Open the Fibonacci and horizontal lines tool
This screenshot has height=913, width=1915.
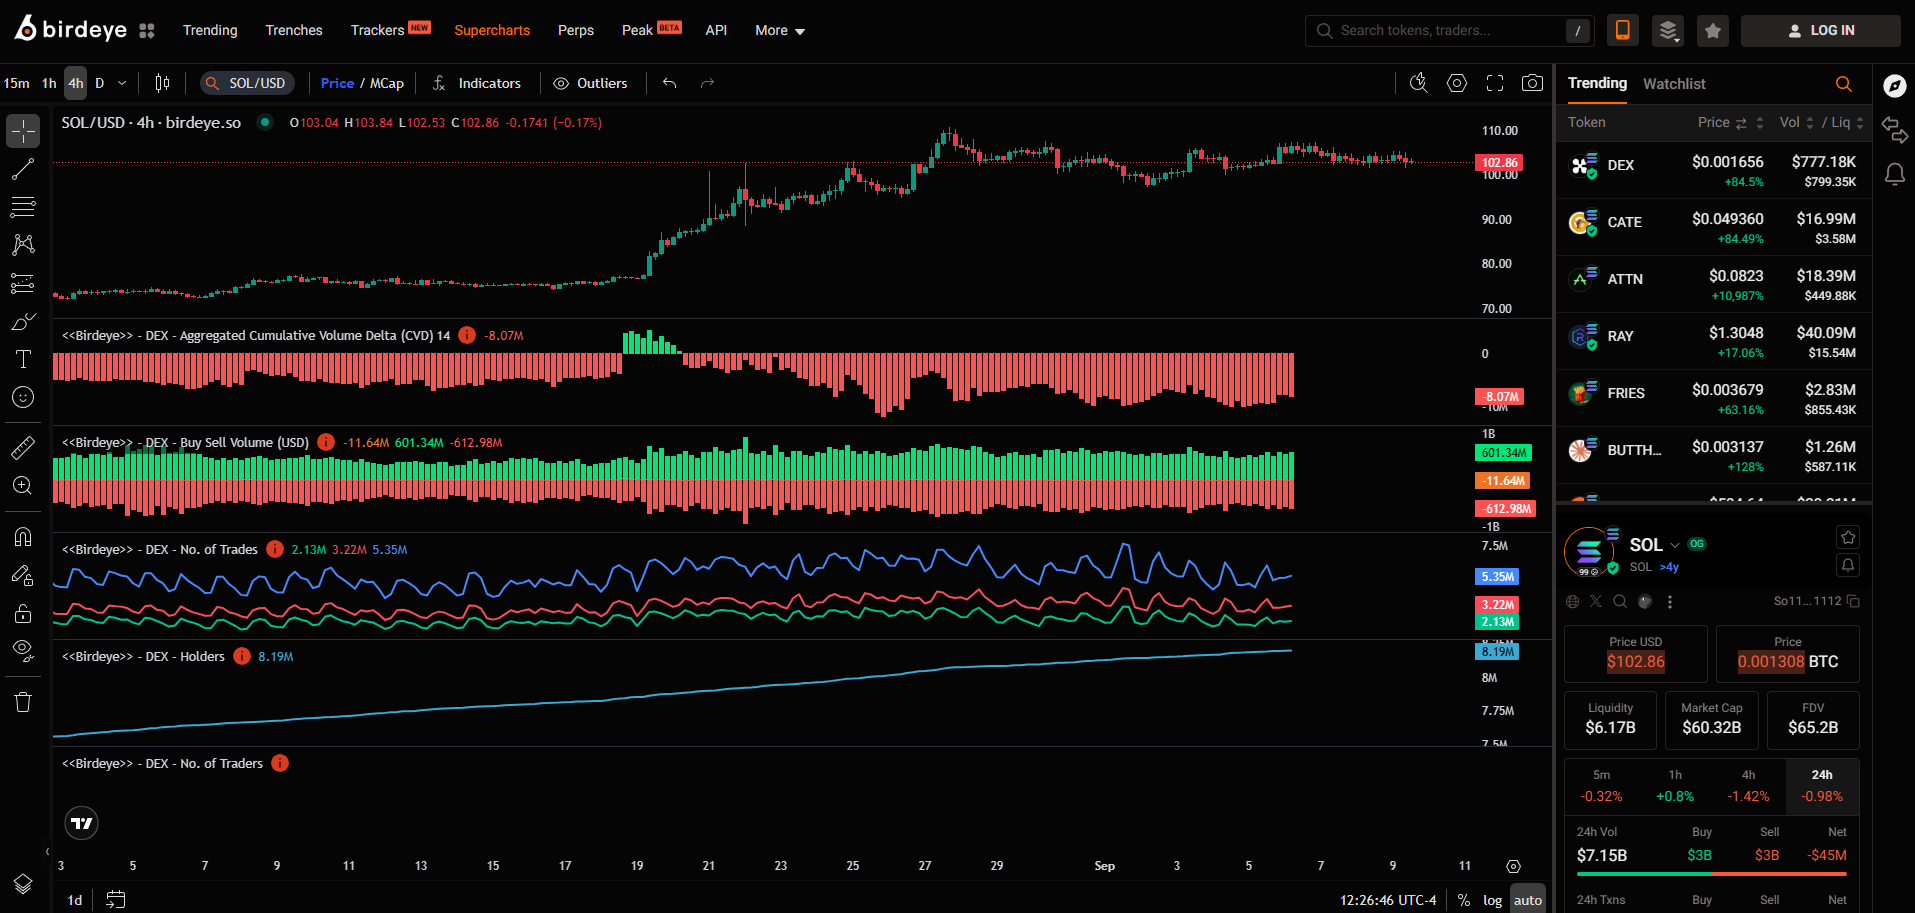(x=23, y=207)
